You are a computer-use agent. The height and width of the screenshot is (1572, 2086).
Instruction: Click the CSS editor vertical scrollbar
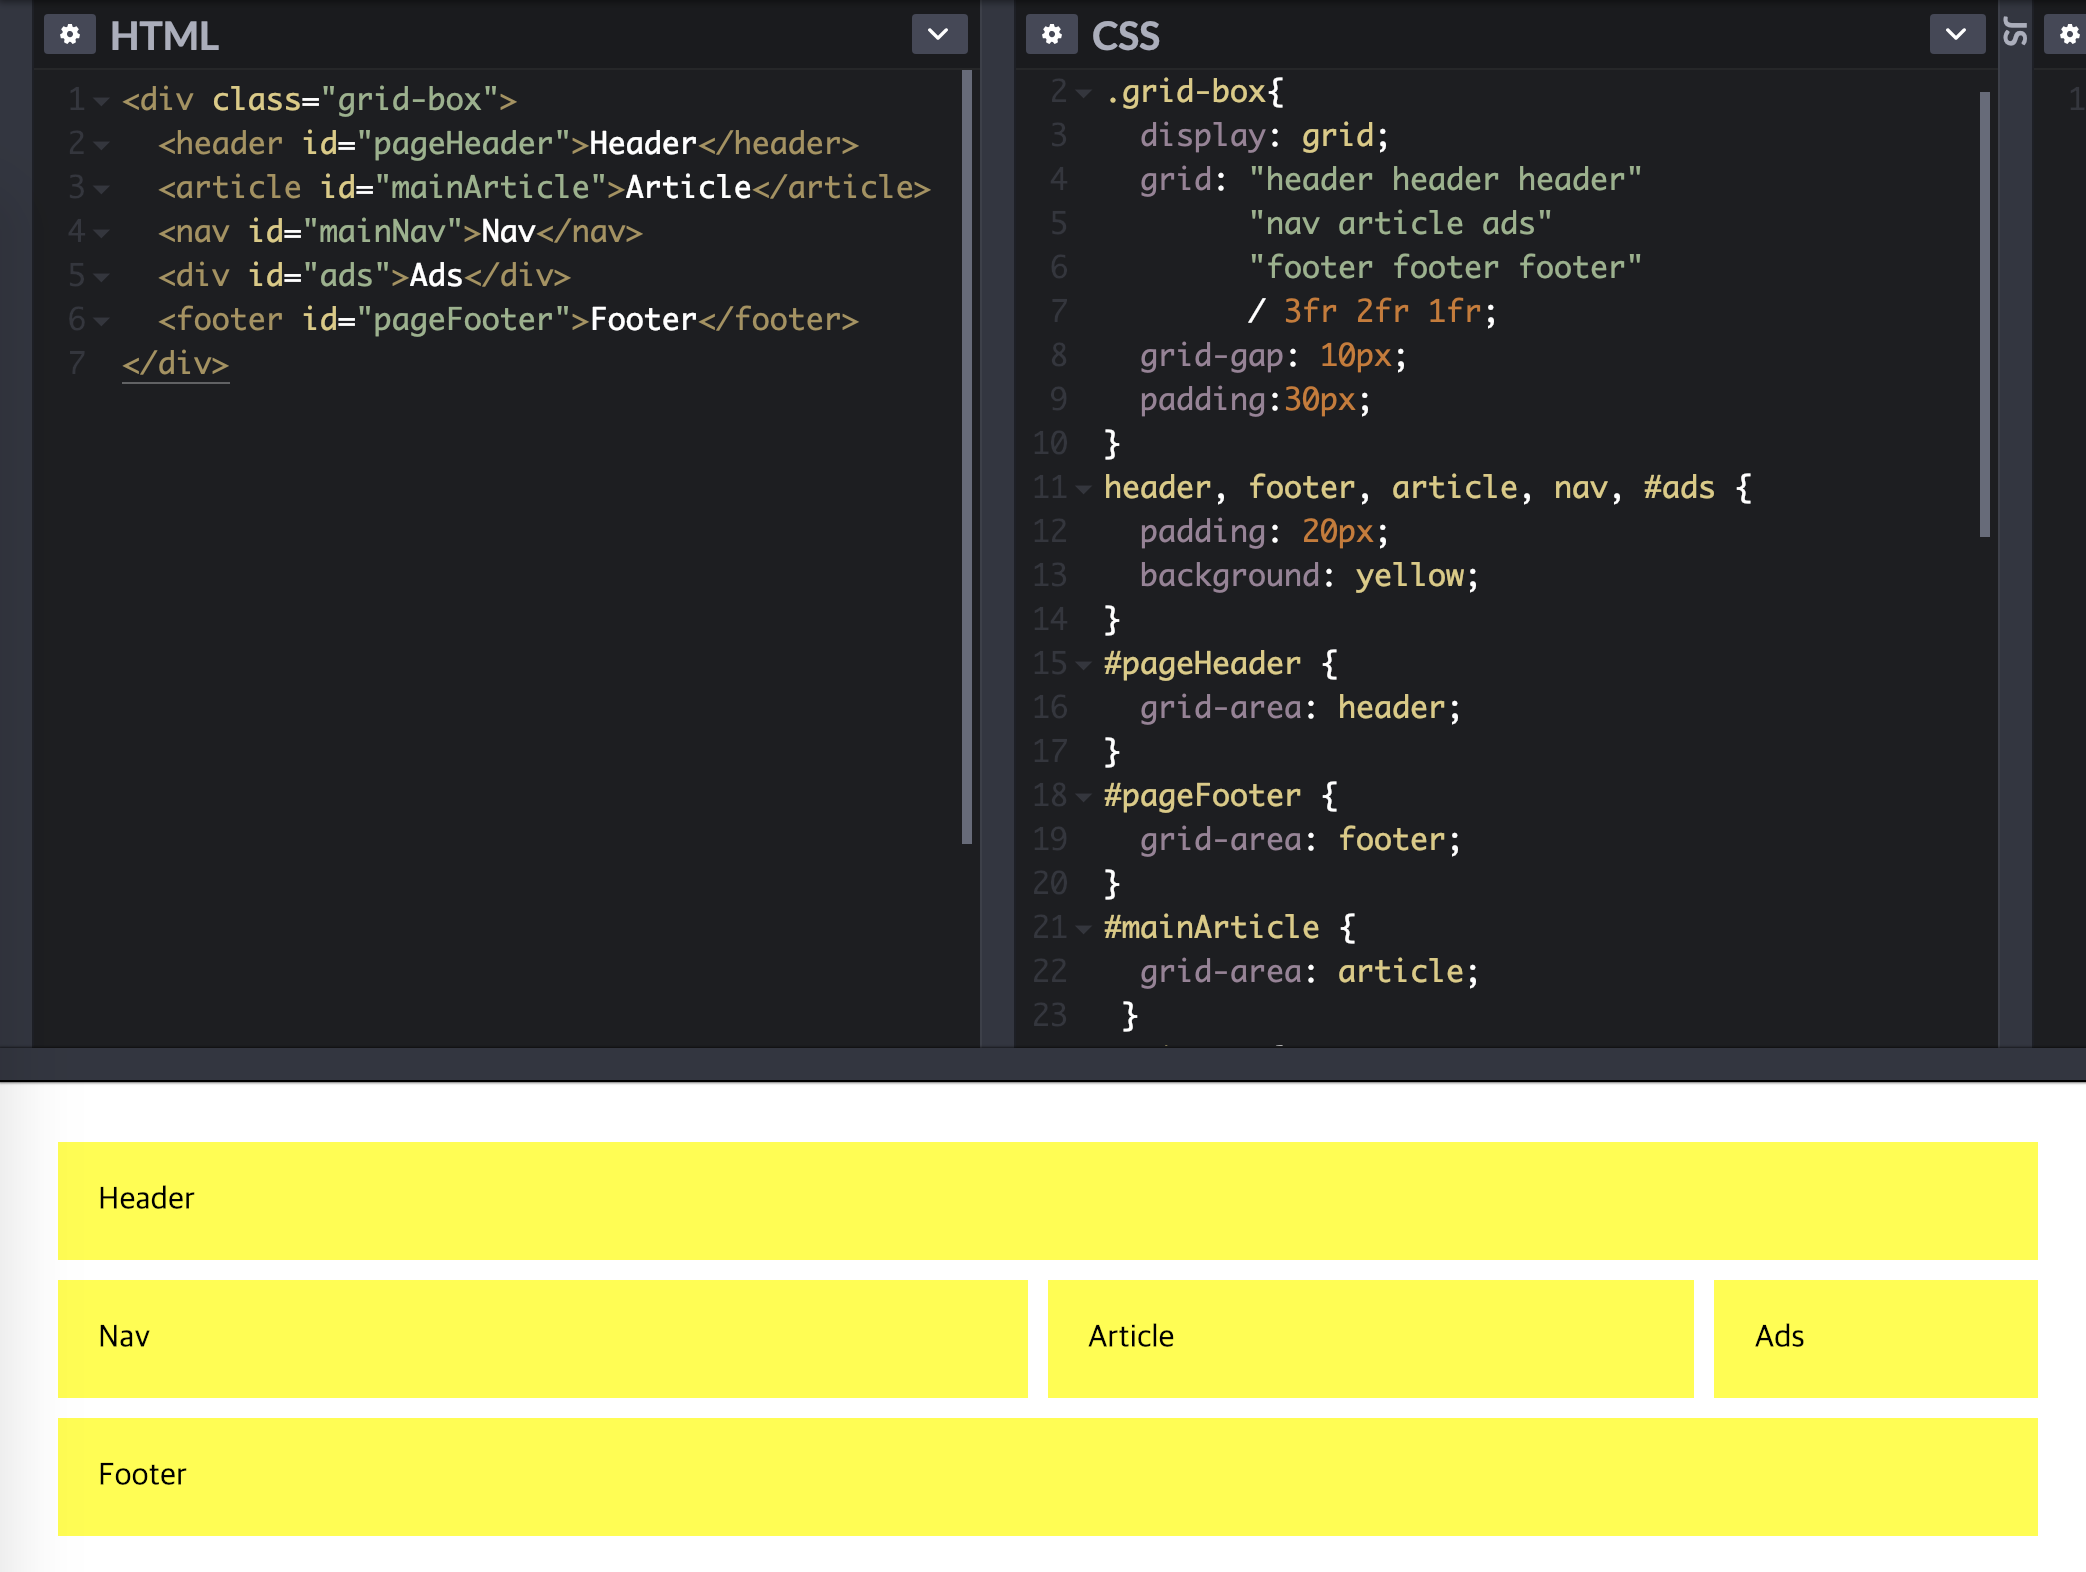click(x=1984, y=314)
